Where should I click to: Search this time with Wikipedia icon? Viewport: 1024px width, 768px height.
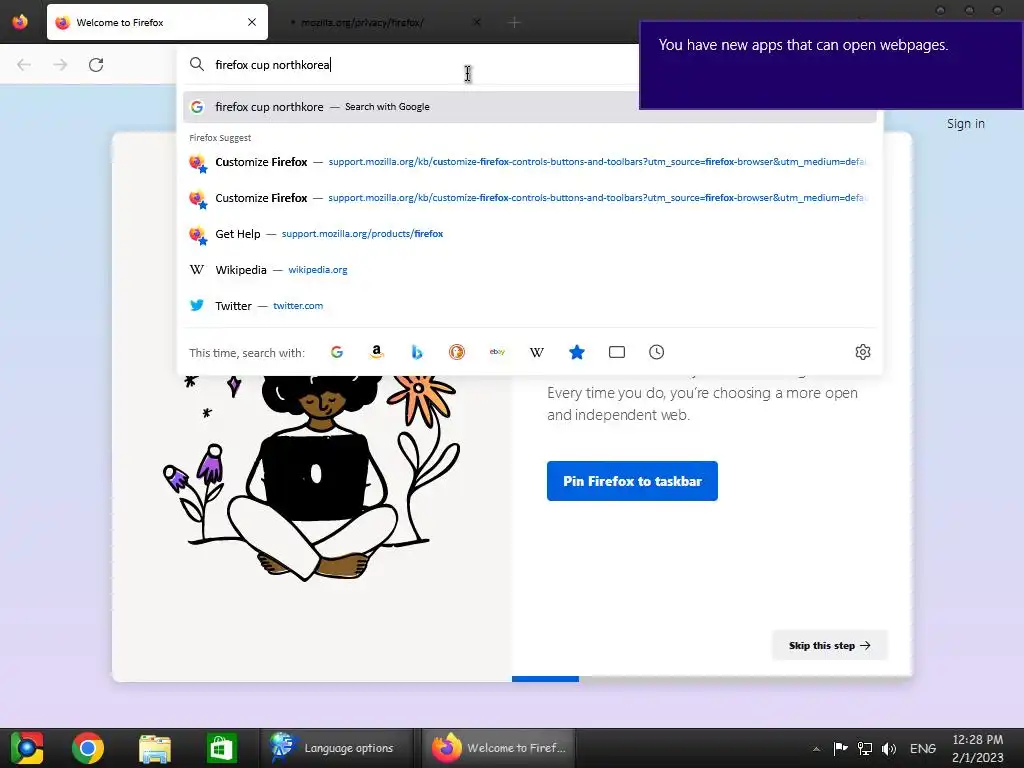tap(537, 352)
